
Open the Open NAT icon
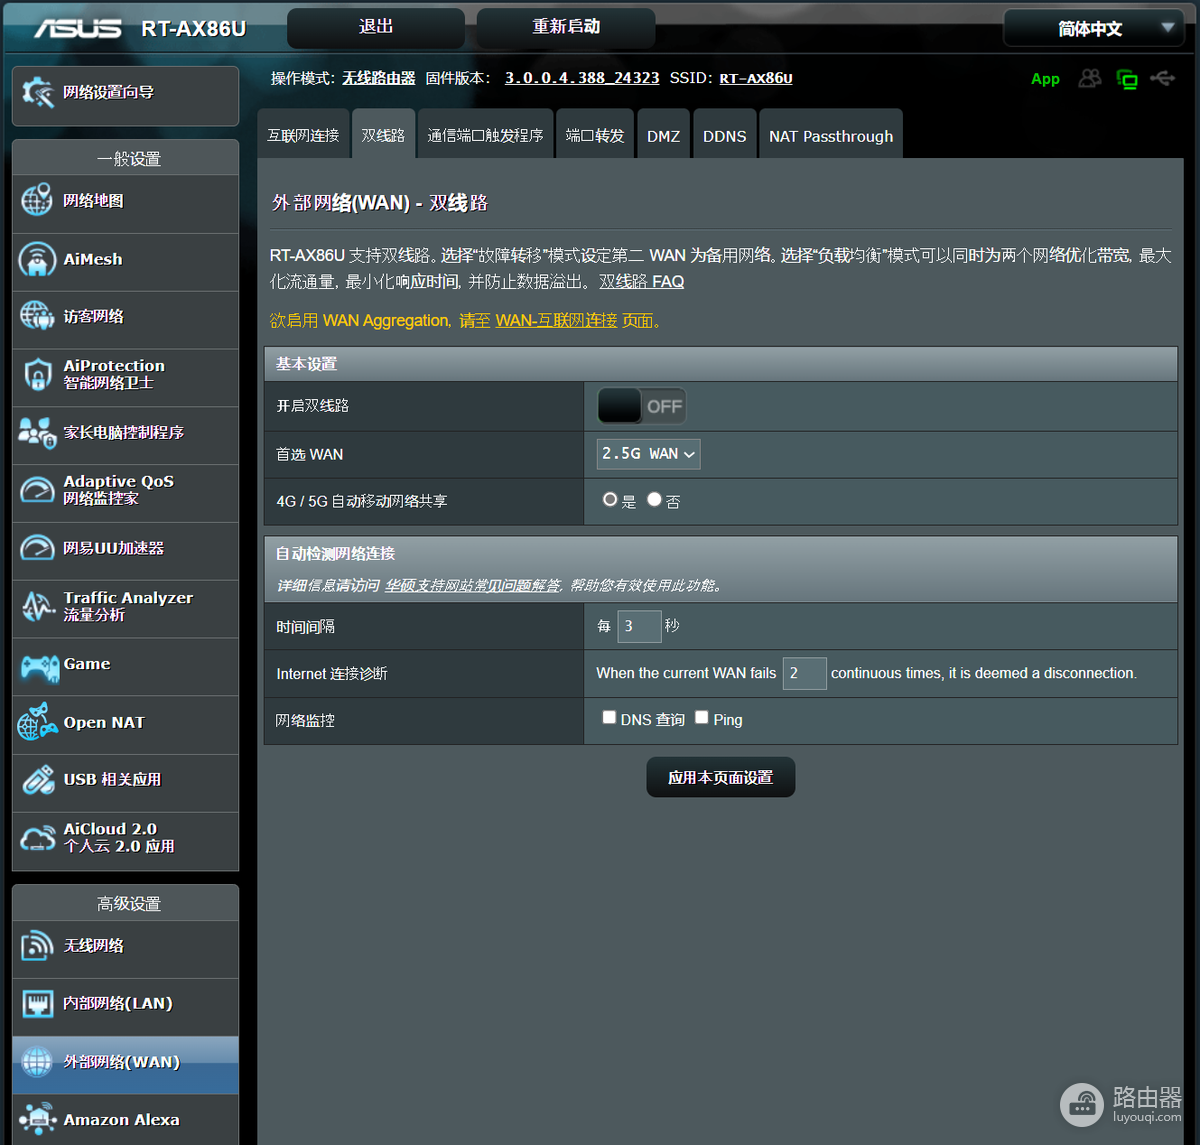(37, 722)
